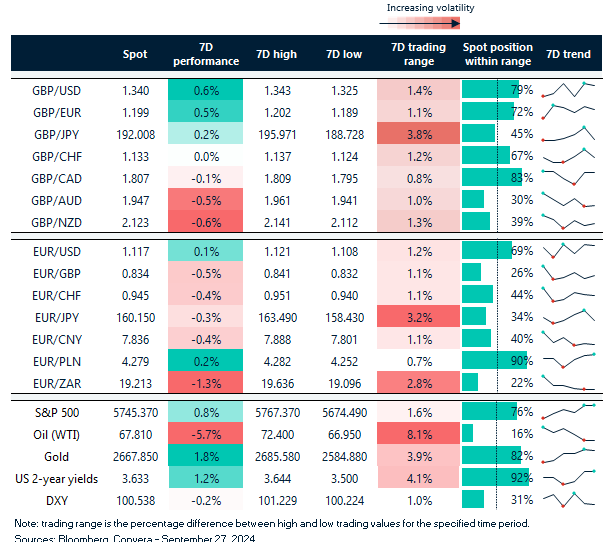Click EUR/JPY trading range cell 3.2%
606x542 pixels.
pyautogui.click(x=419, y=316)
